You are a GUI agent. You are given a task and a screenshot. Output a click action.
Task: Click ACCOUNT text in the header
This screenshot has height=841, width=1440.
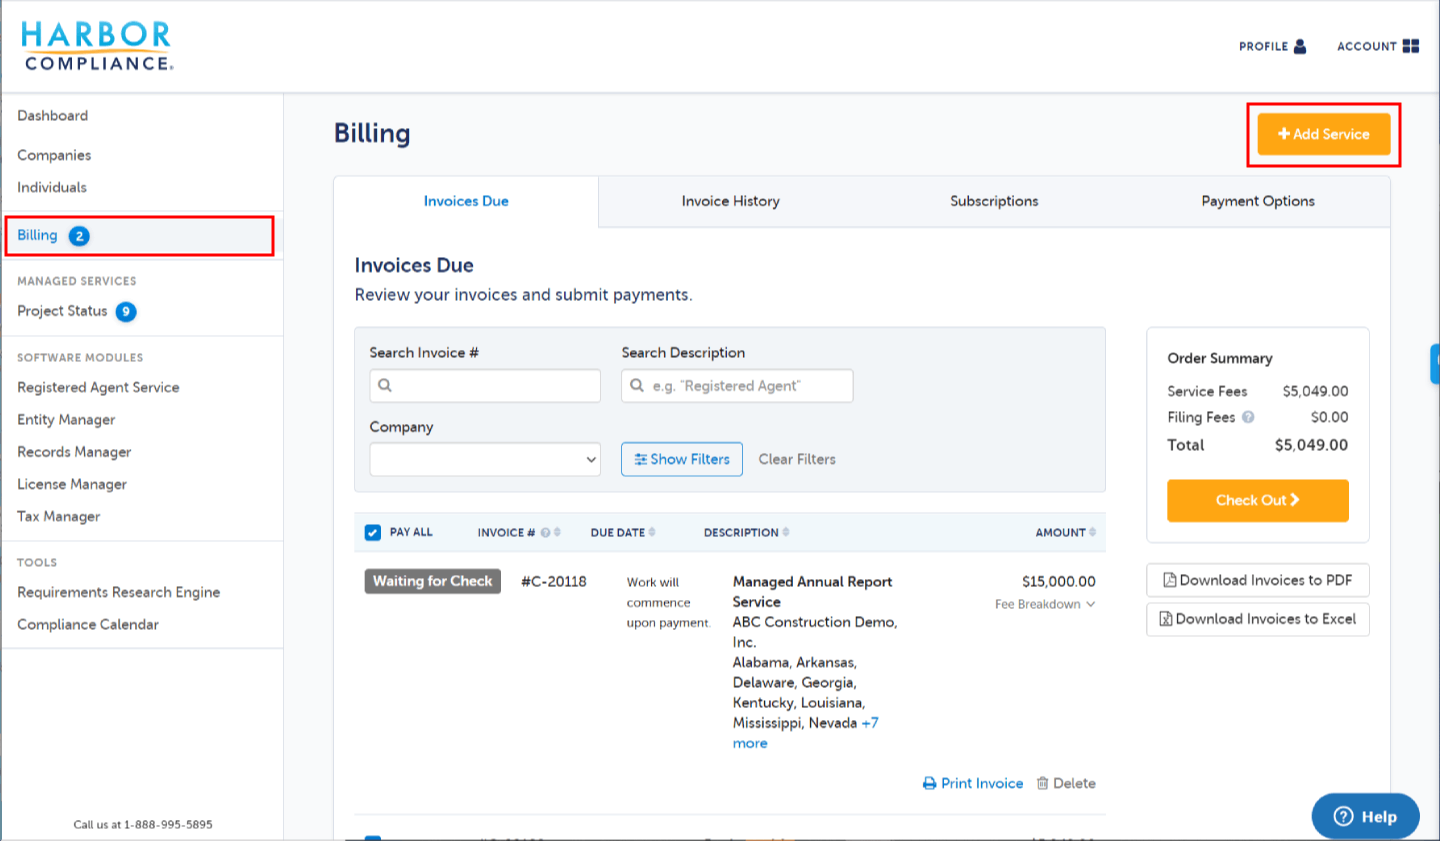click(1367, 47)
